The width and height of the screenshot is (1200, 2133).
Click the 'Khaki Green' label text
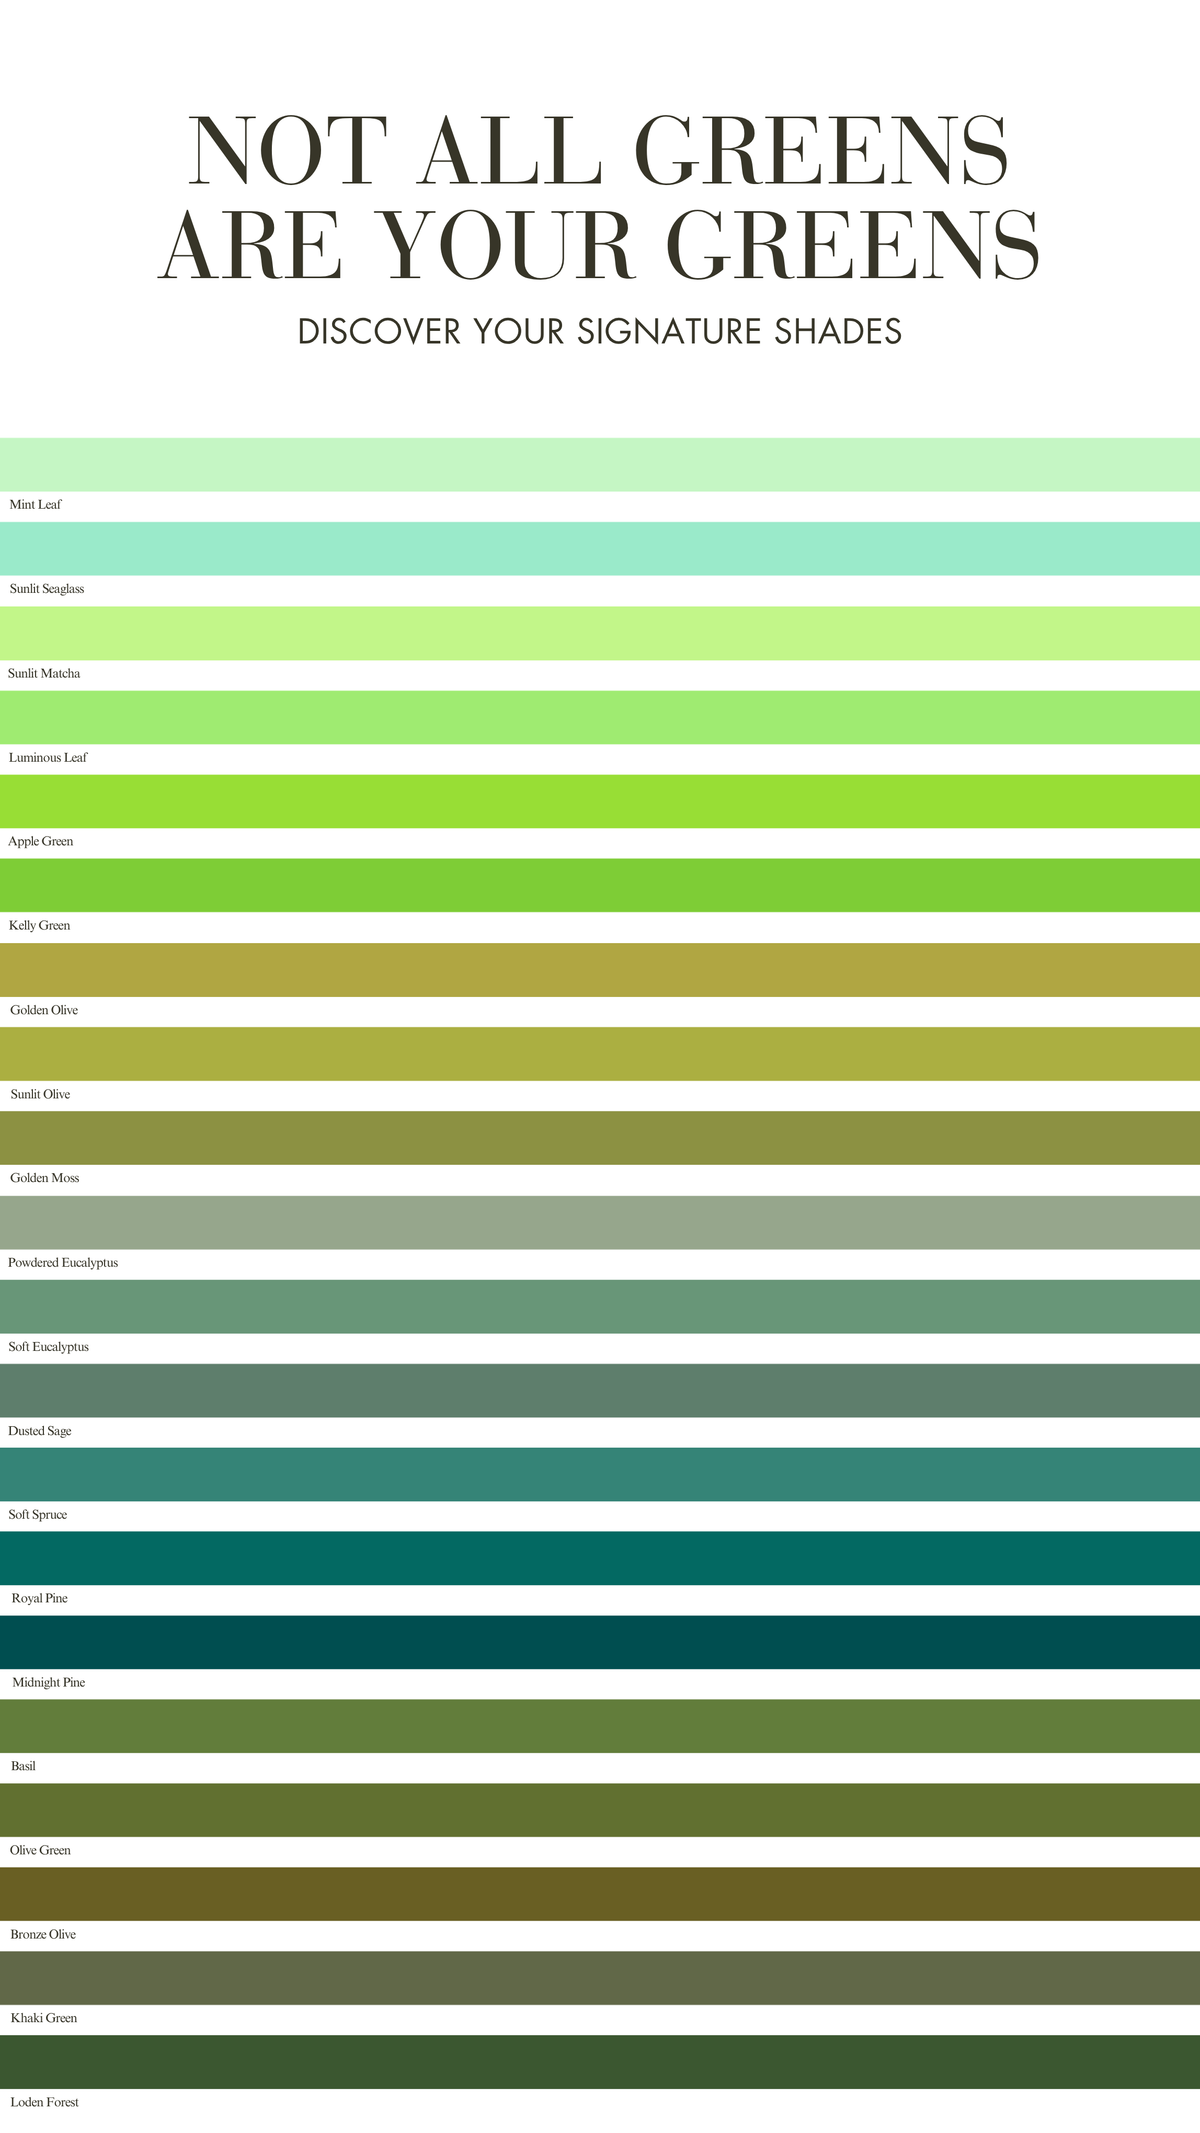point(44,2018)
